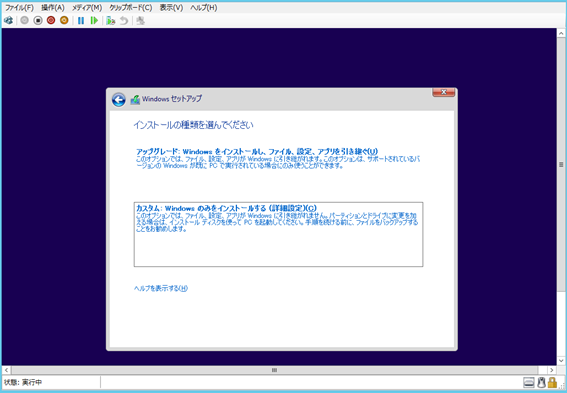Choose カスタム: Windows のみをインストールする option
The image size is (567, 393).
click(278, 234)
